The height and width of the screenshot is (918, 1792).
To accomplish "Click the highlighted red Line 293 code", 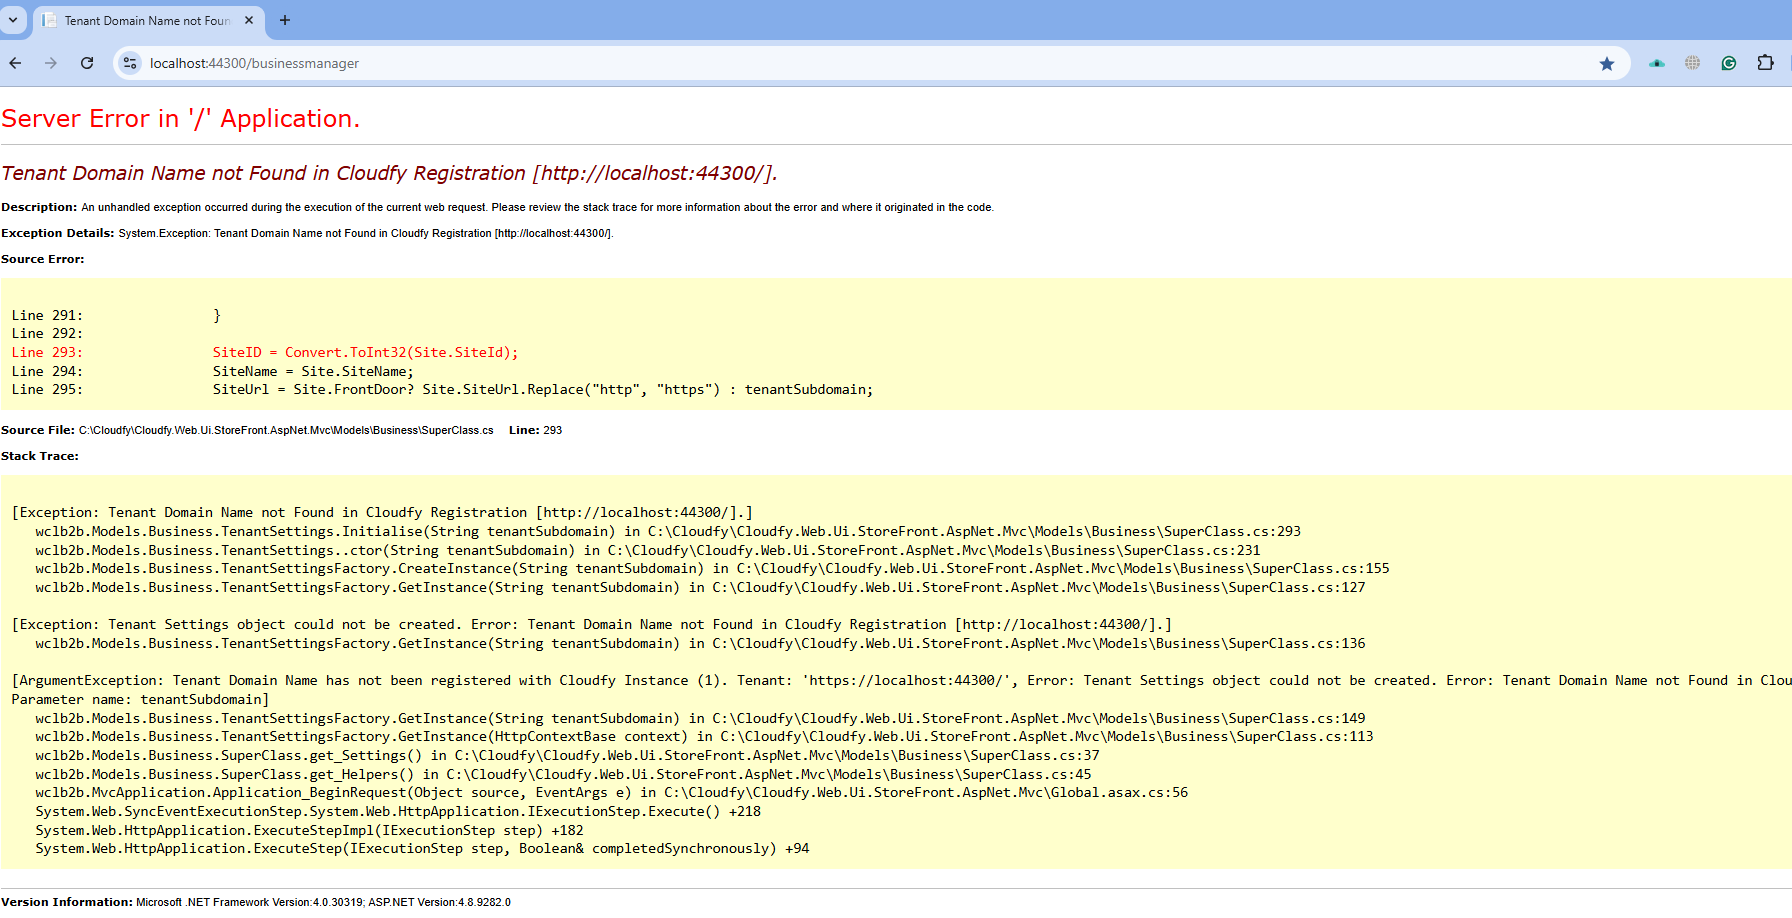I will 365,352.
